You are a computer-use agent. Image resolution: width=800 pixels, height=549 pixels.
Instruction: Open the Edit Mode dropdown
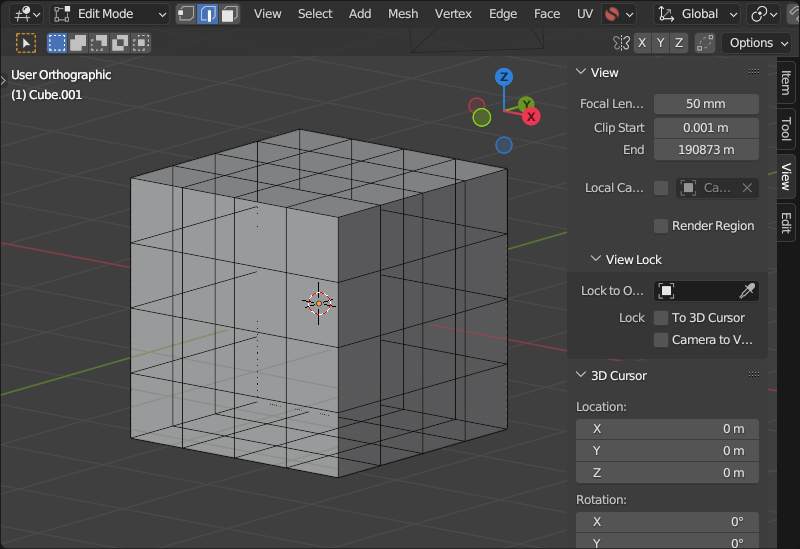coord(110,14)
